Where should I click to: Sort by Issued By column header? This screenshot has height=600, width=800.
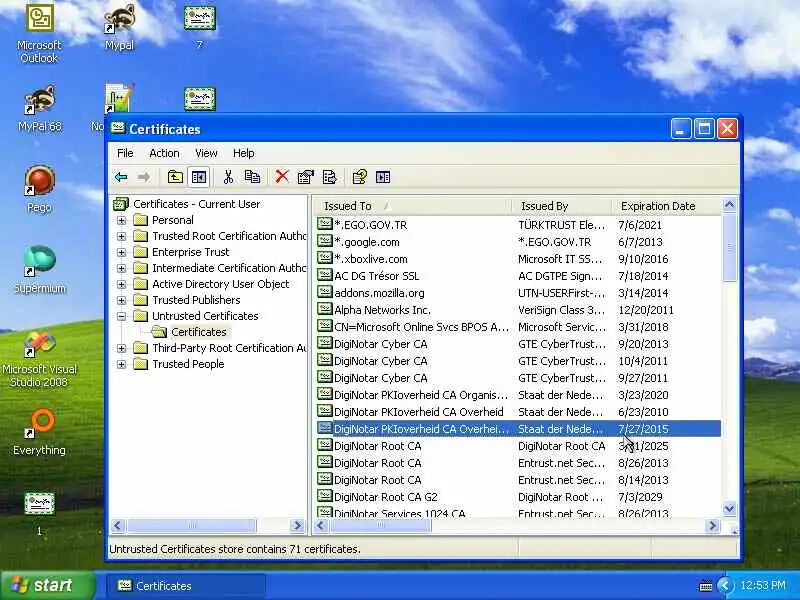[561, 206]
